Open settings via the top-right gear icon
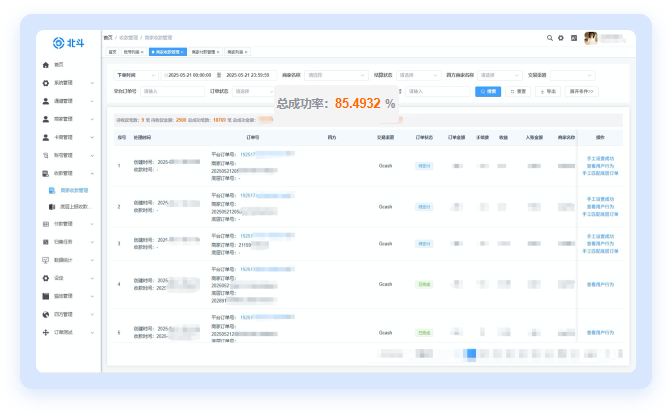The height and width of the screenshot is (415, 672). tap(561, 38)
